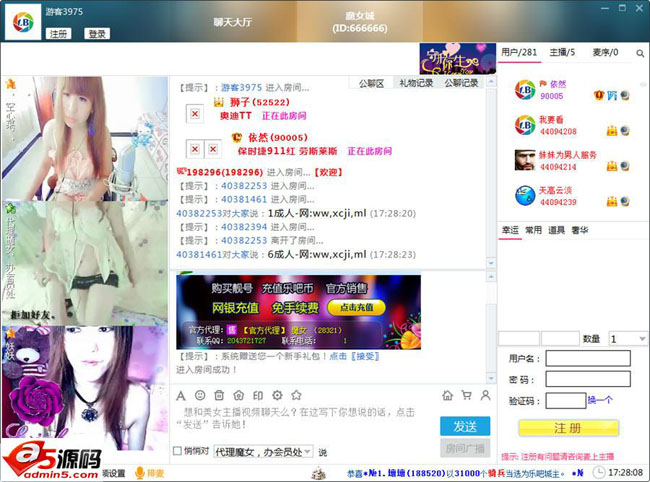The width and height of the screenshot is (650, 482).
Task: Search users with the magnifier icon
Action: 640,53
